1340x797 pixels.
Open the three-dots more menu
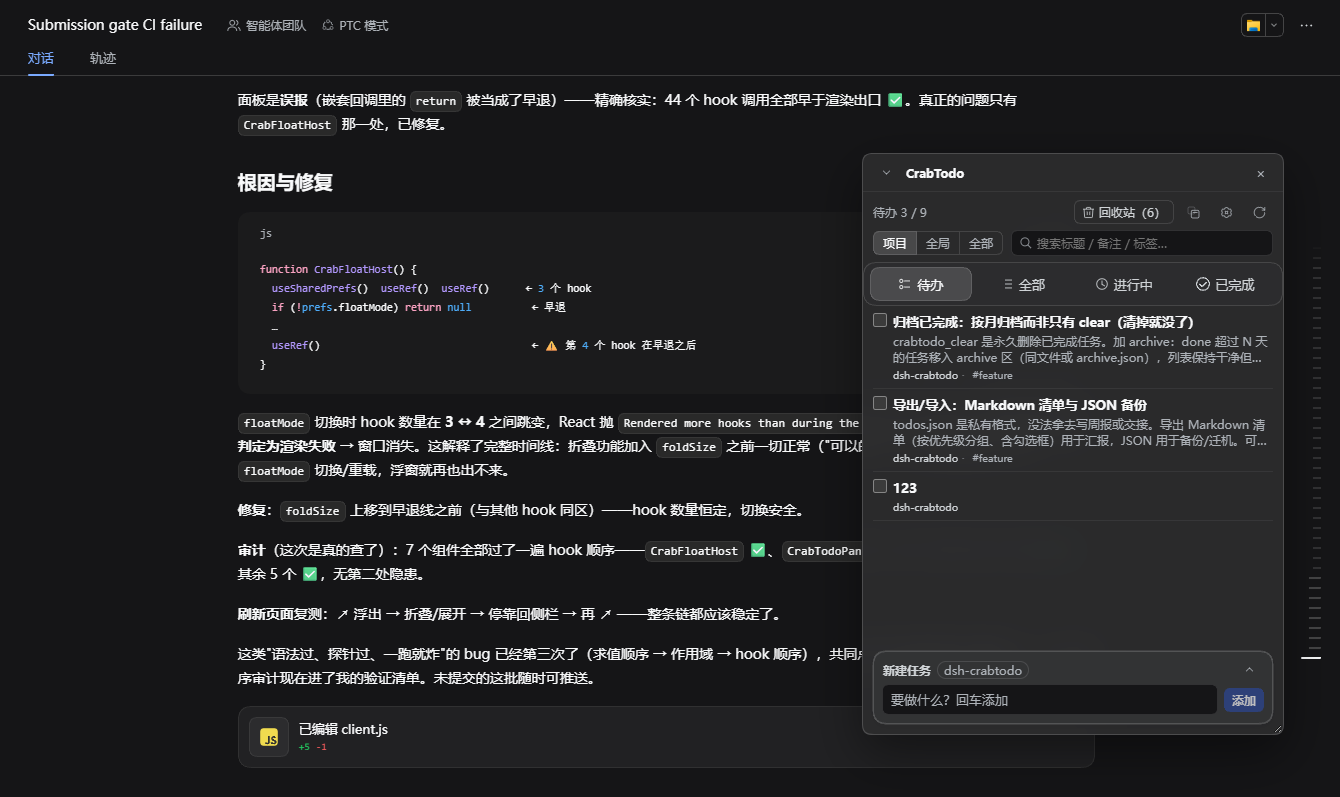click(x=1306, y=25)
